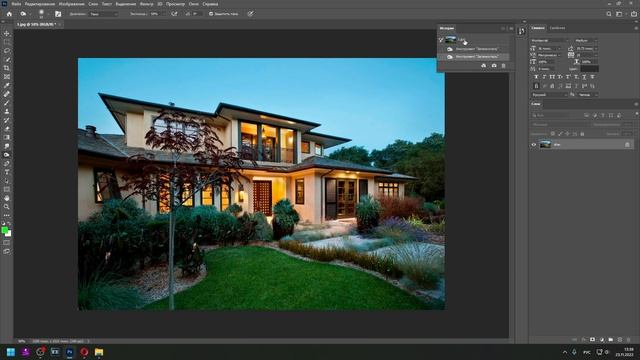Delete layer trash icon in Layers panel
Image resolution: width=640 pixels, height=360 pixels.
click(x=629, y=340)
